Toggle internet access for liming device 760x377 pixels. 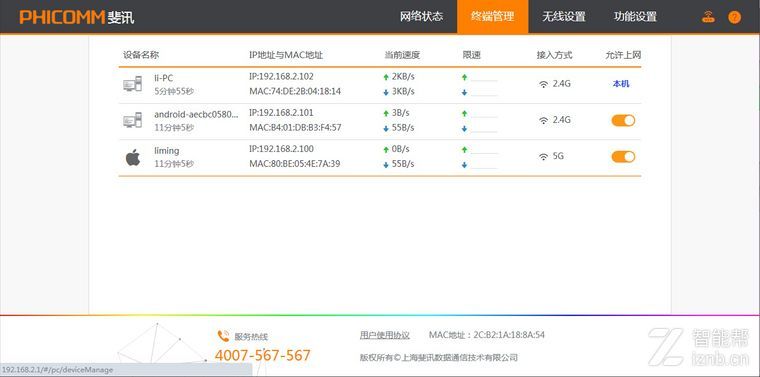coord(623,157)
